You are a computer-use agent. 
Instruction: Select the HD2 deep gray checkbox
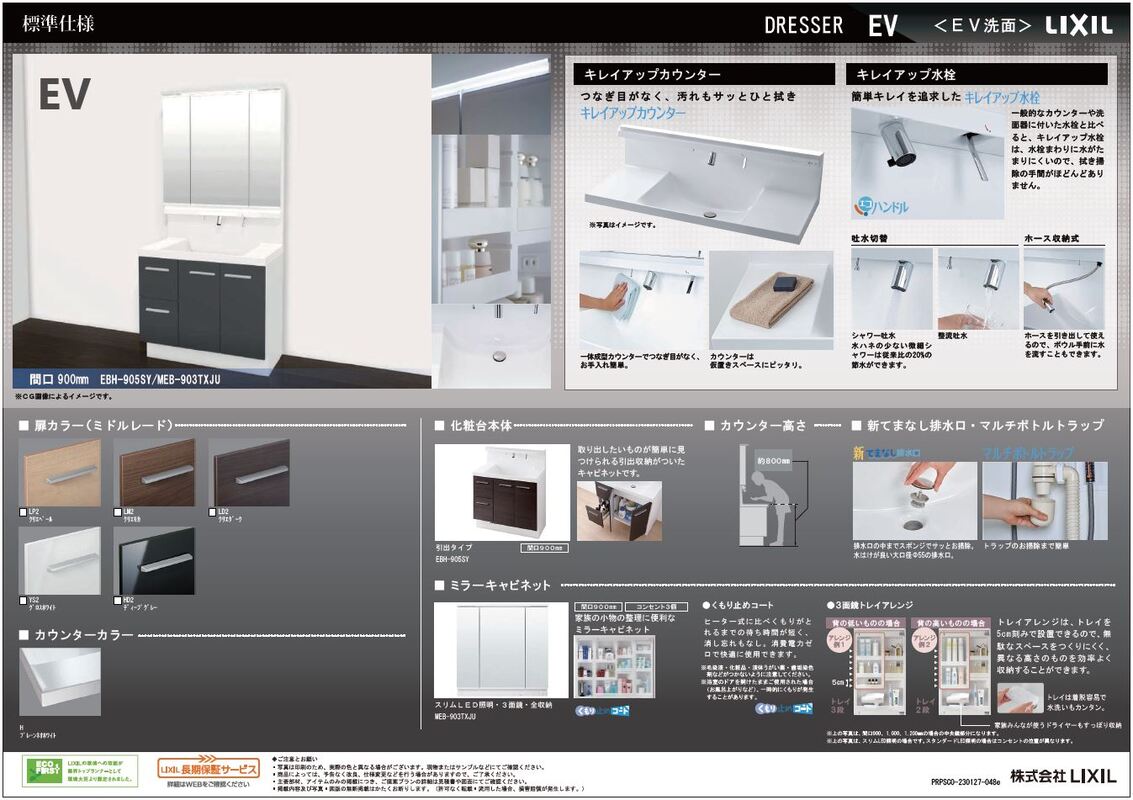(118, 601)
